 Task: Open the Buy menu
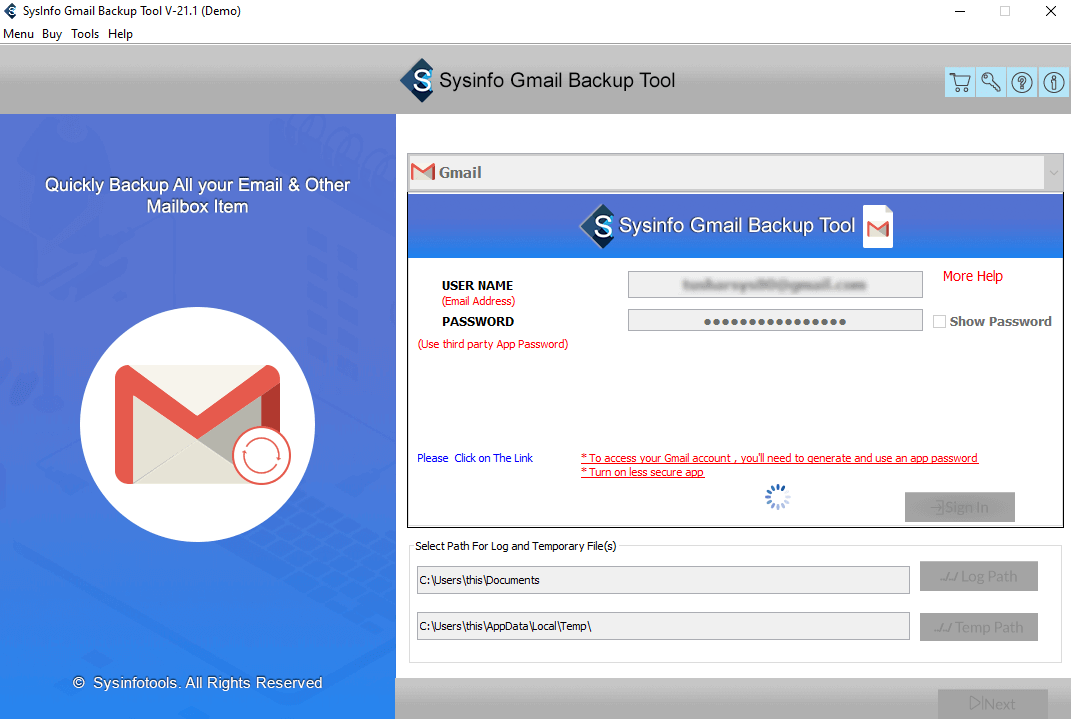[x=52, y=34]
